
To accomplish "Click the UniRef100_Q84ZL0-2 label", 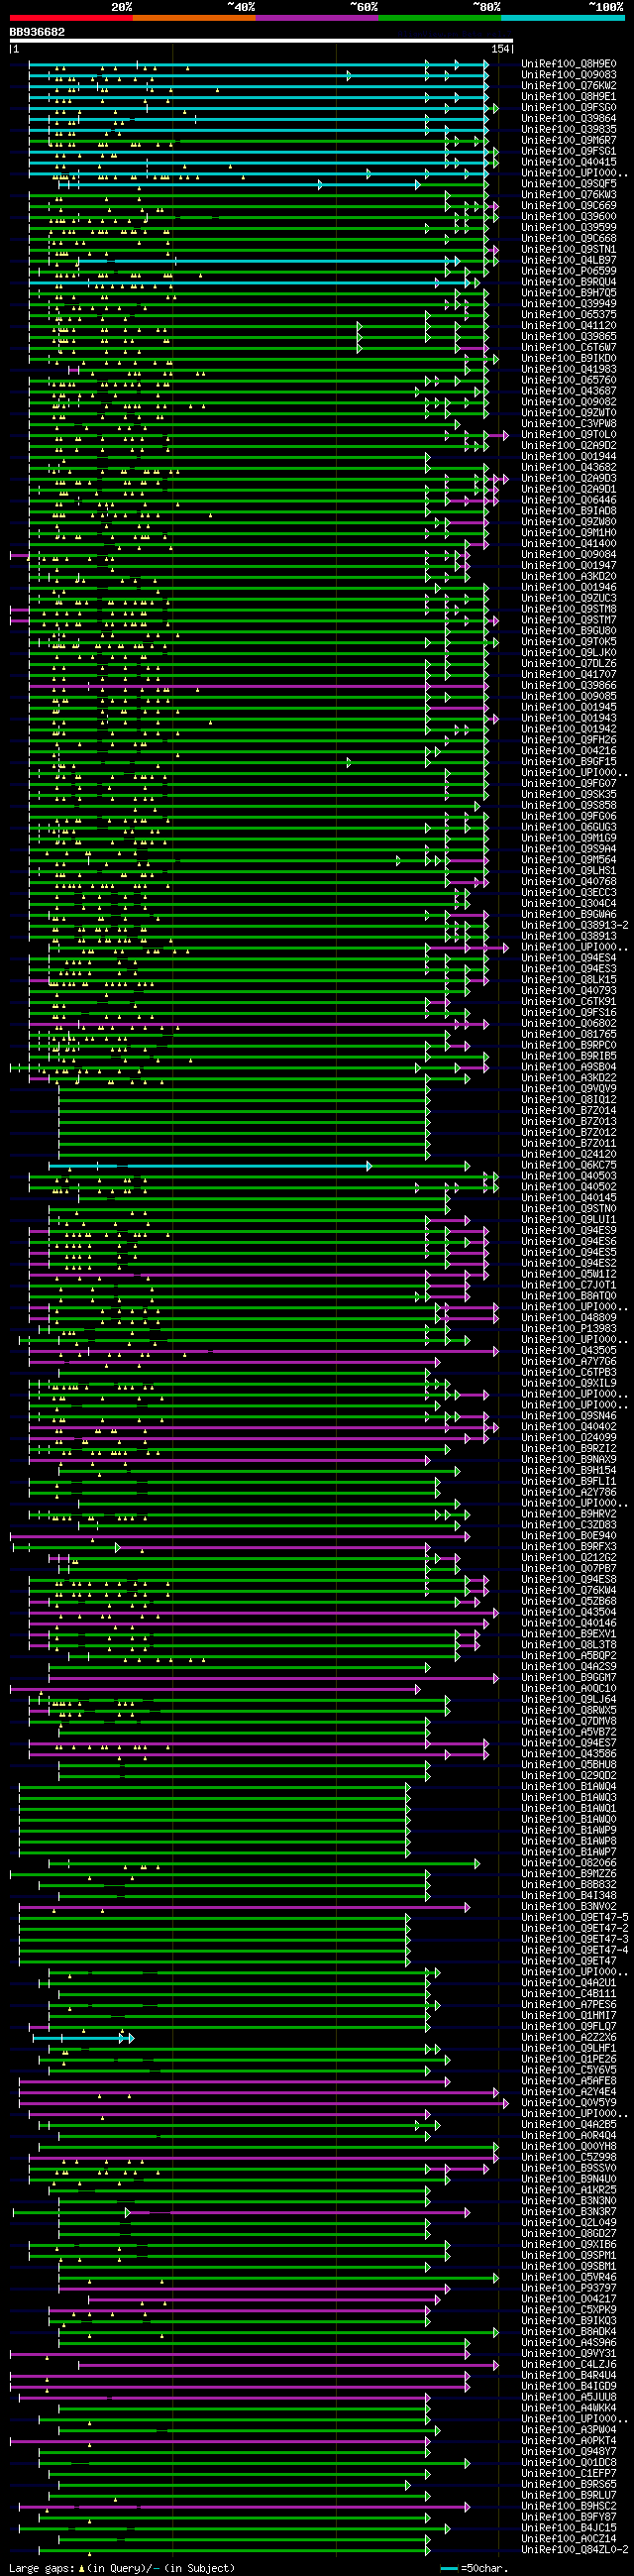I will 575,2551.
